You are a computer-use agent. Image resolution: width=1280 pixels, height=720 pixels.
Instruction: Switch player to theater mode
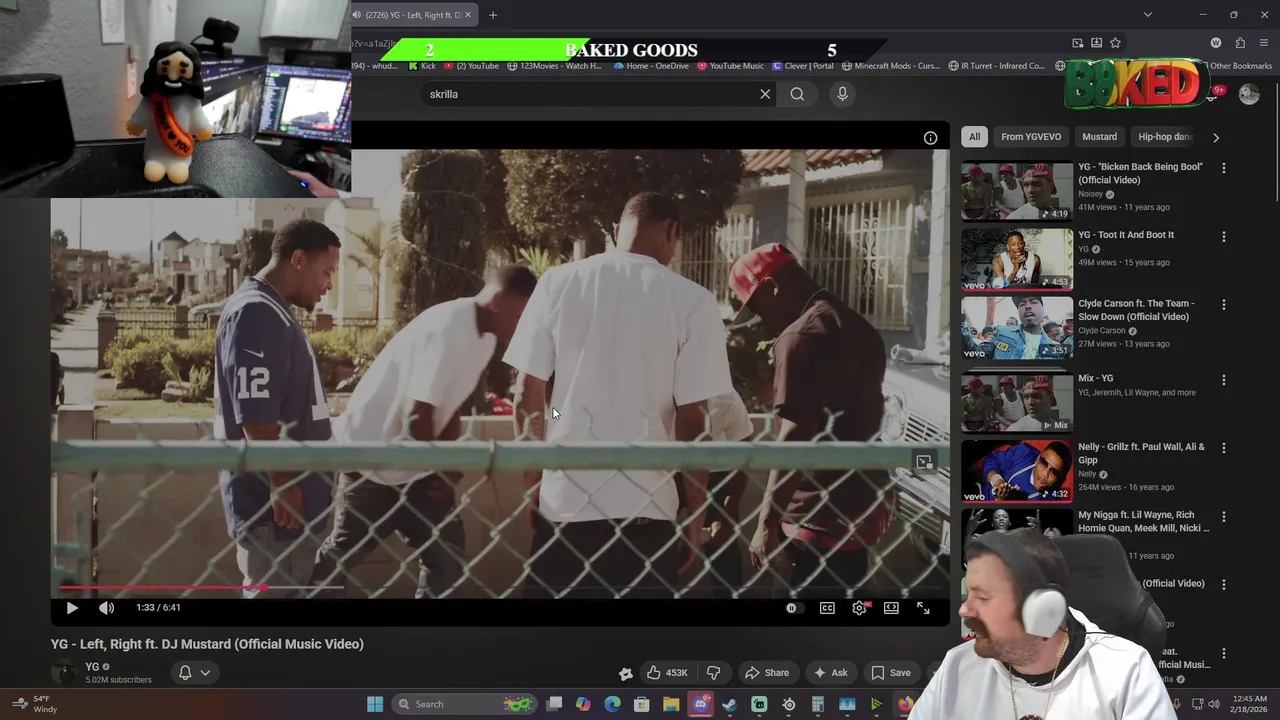click(891, 607)
